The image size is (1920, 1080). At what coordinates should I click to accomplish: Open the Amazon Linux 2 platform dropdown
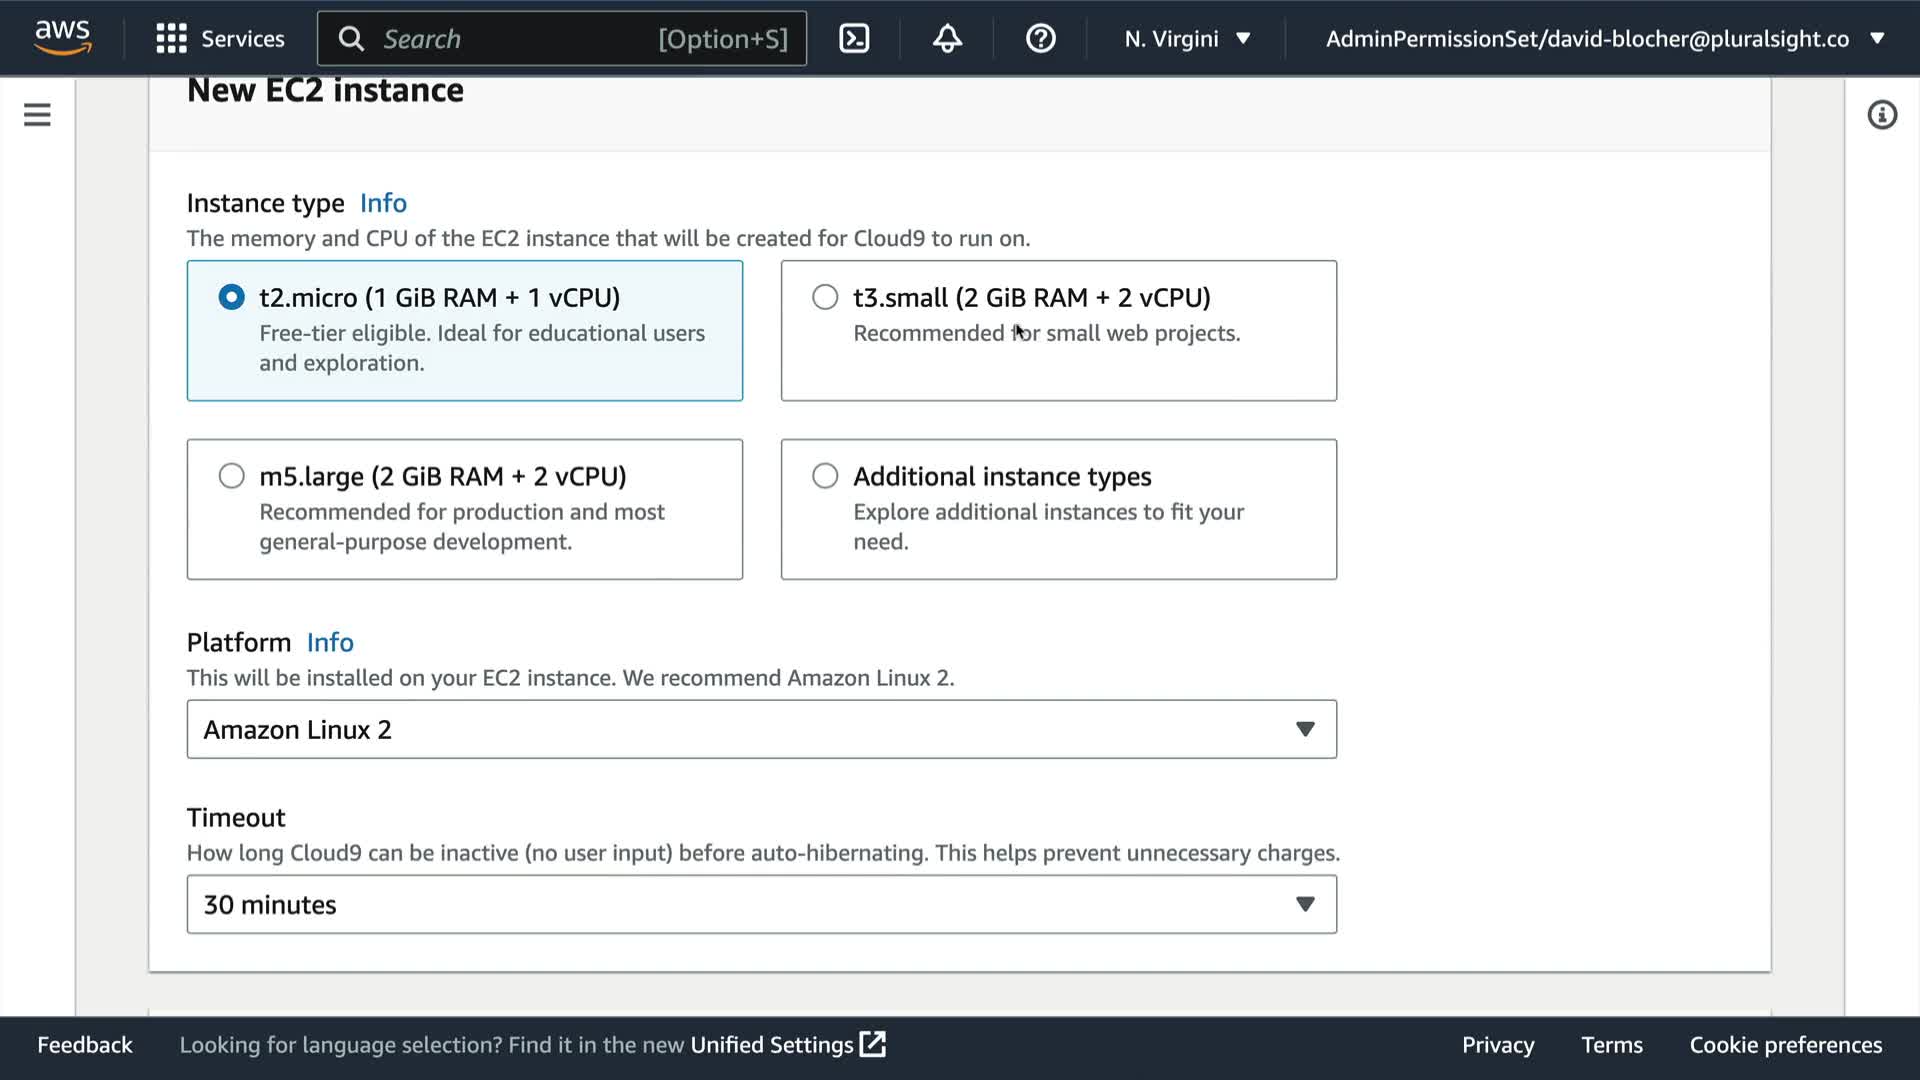[x=761, y=729]
